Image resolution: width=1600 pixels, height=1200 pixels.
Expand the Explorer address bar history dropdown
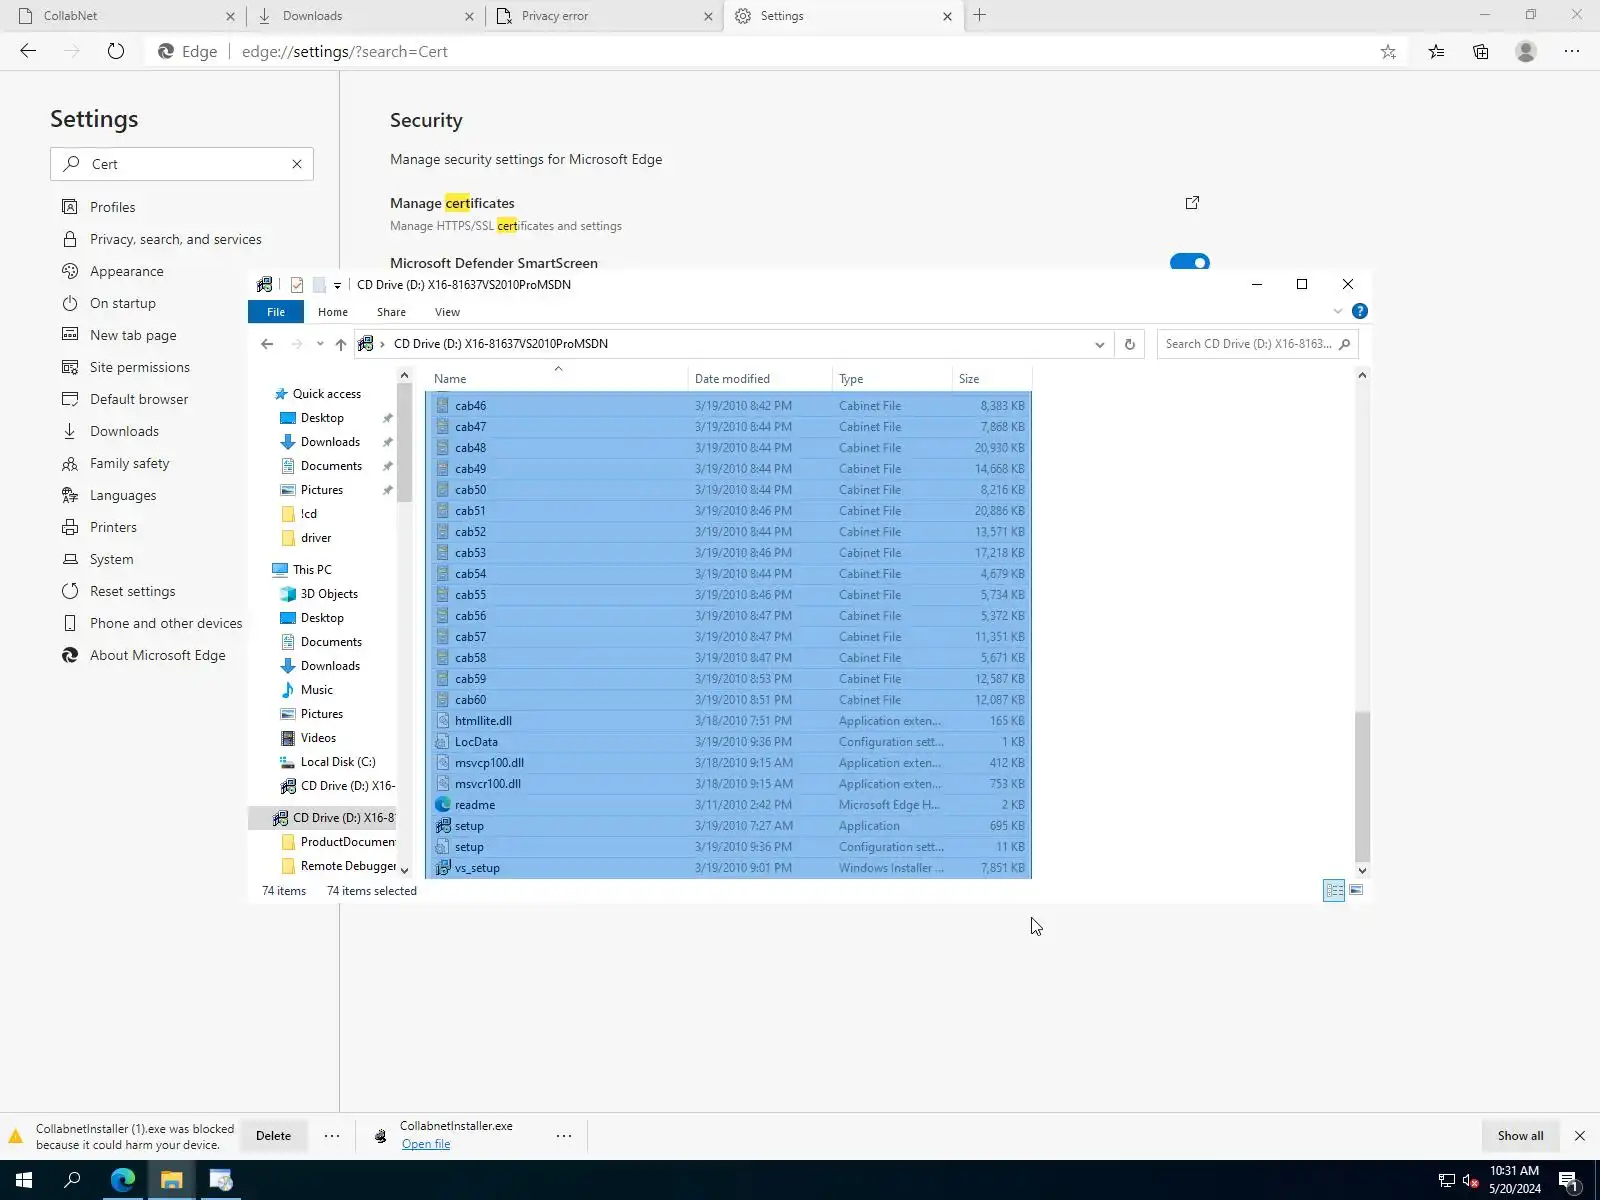pos(1100,344)
